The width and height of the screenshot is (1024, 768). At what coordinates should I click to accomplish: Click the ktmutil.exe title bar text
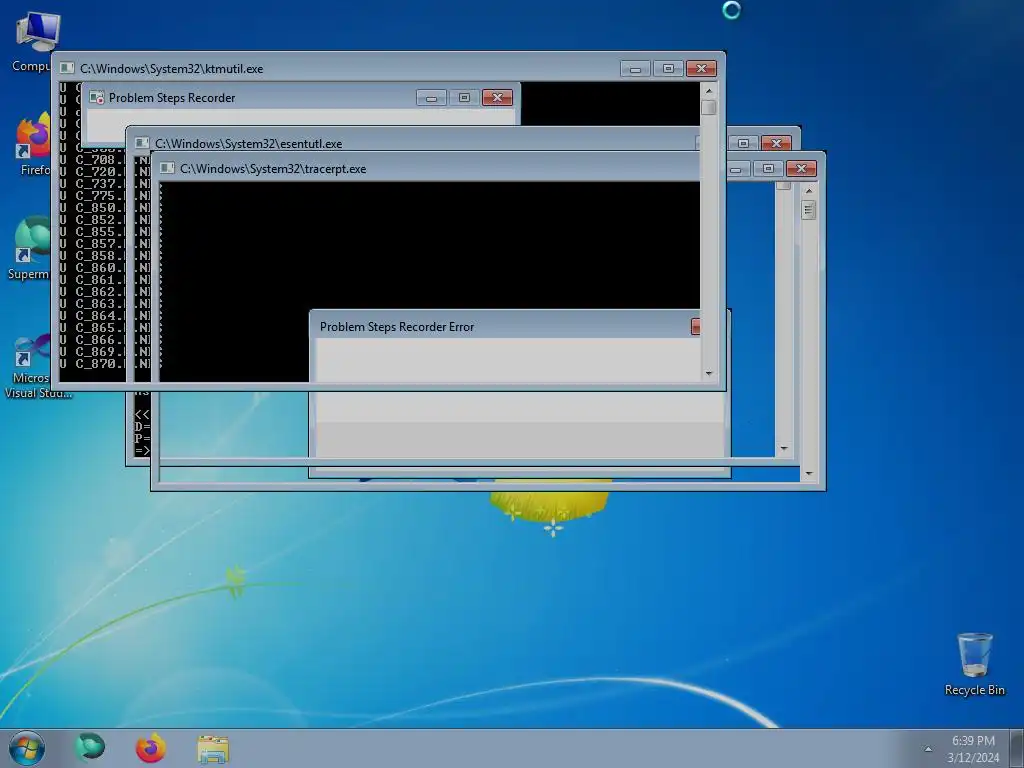coord(172,69)
